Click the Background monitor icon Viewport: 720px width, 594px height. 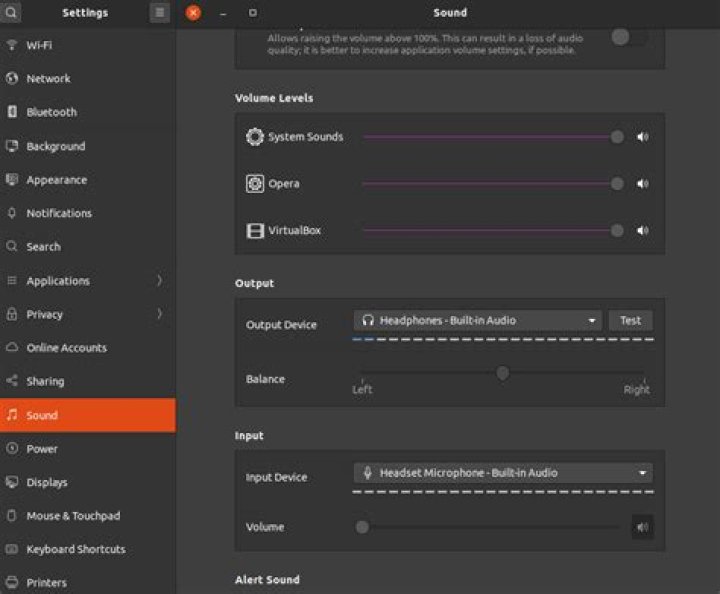[12, 146]
